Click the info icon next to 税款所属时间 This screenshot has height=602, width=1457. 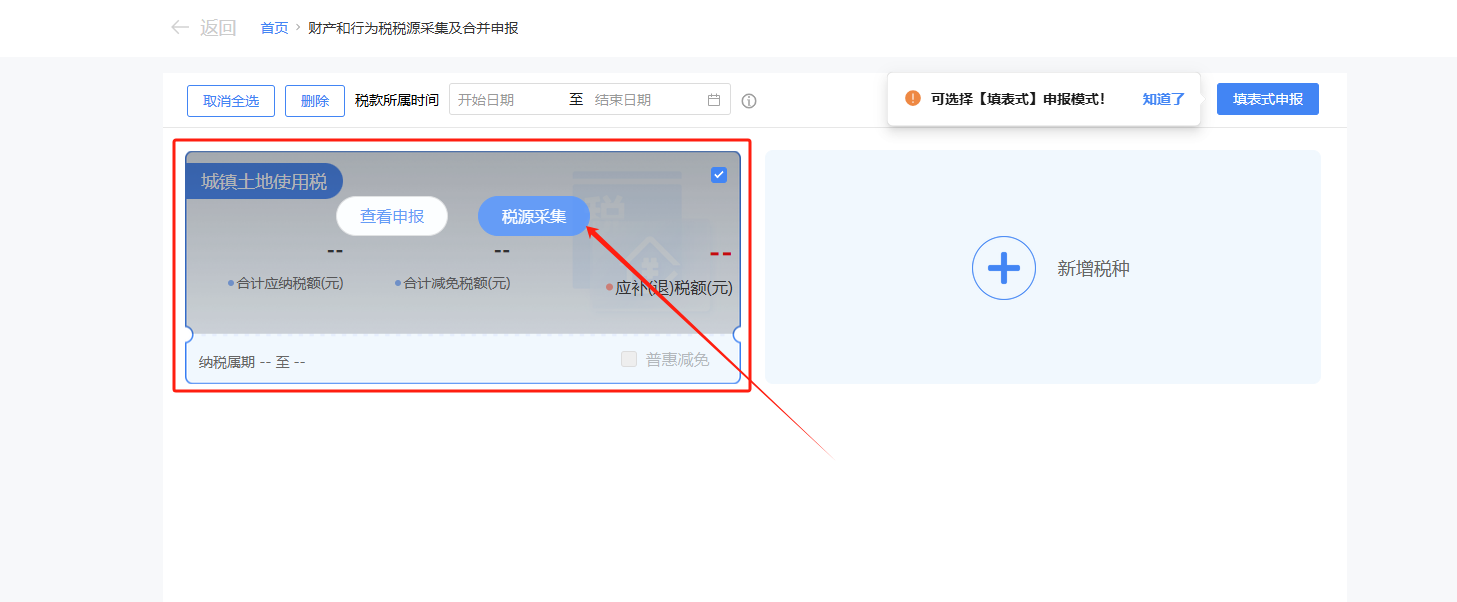(x=748, y=100)
